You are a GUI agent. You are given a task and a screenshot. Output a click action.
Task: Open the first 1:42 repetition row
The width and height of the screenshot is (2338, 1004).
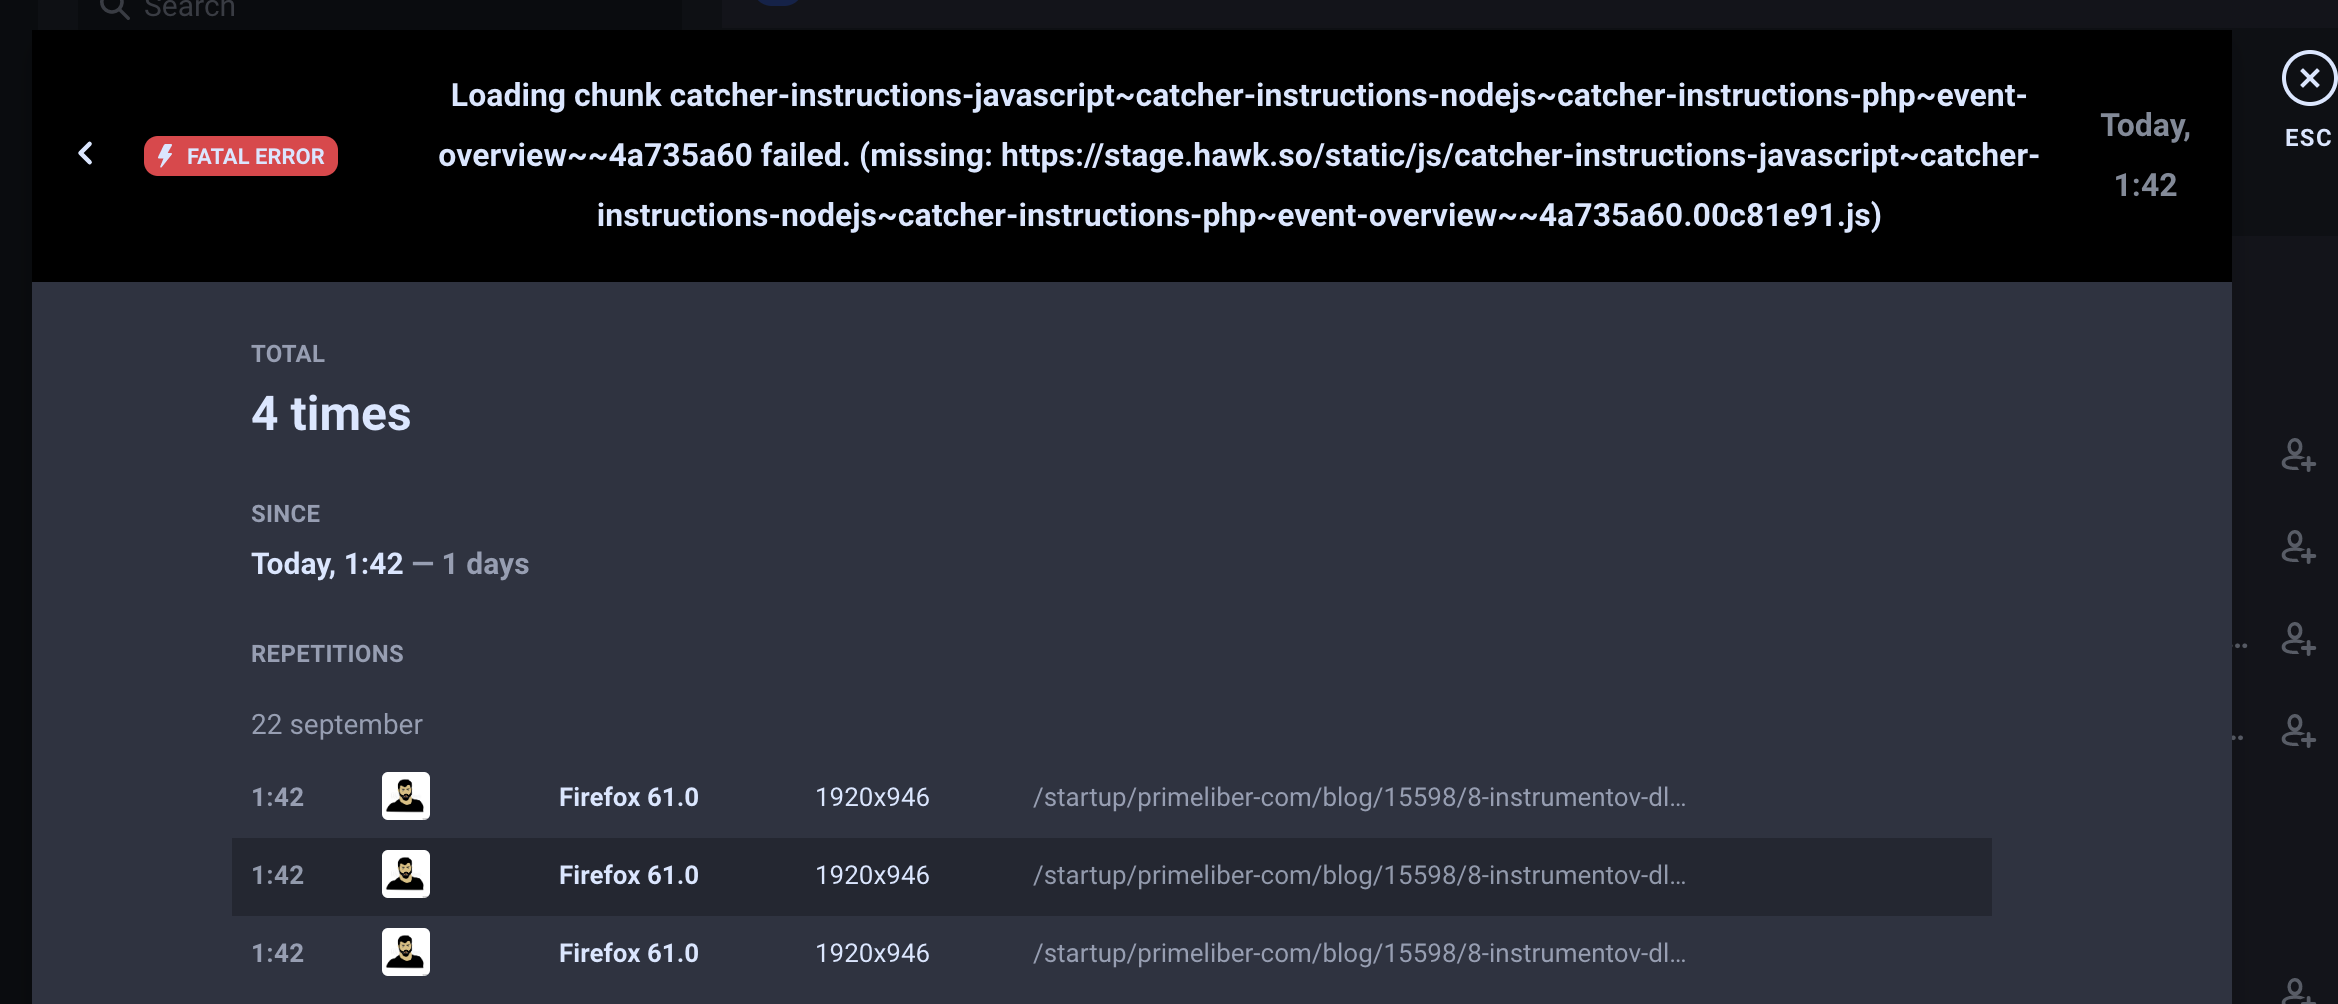click(x=1111, y=797)
